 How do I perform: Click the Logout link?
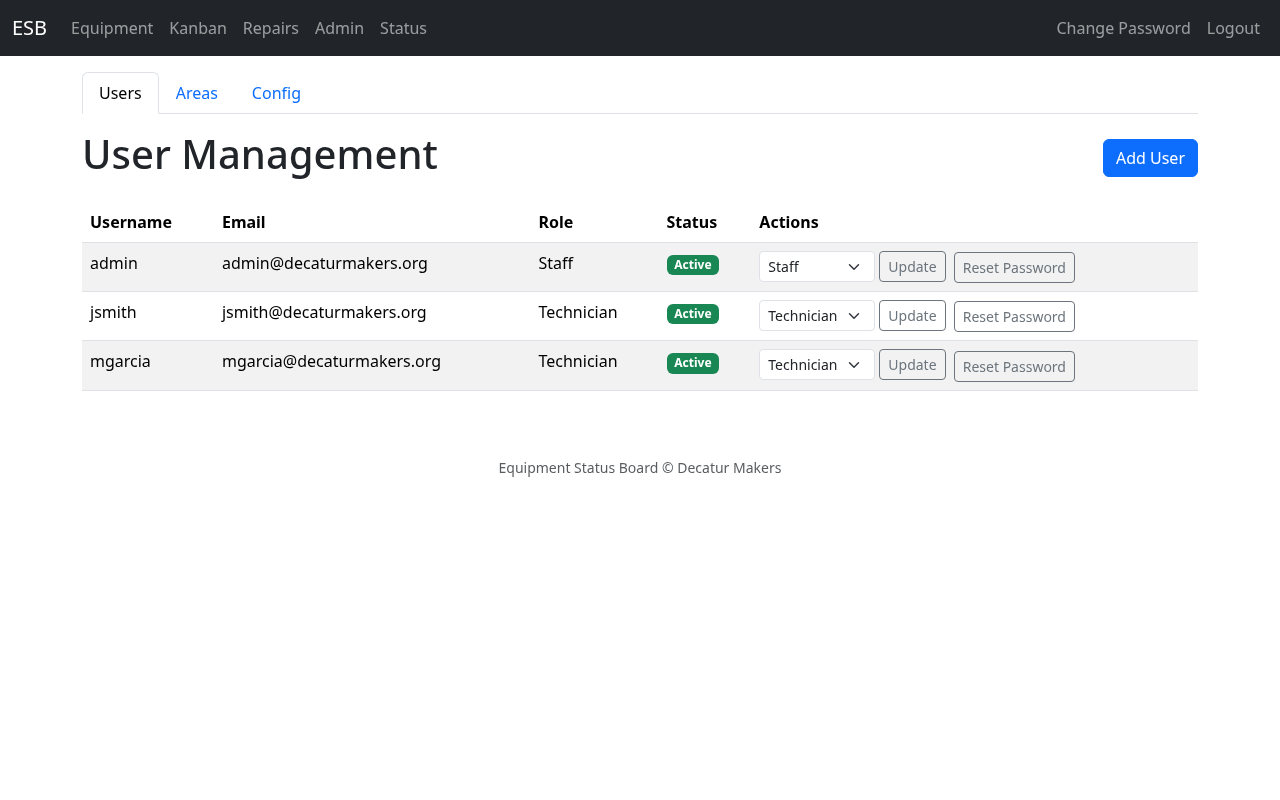pyautogui.click(x=1233, y=28)
